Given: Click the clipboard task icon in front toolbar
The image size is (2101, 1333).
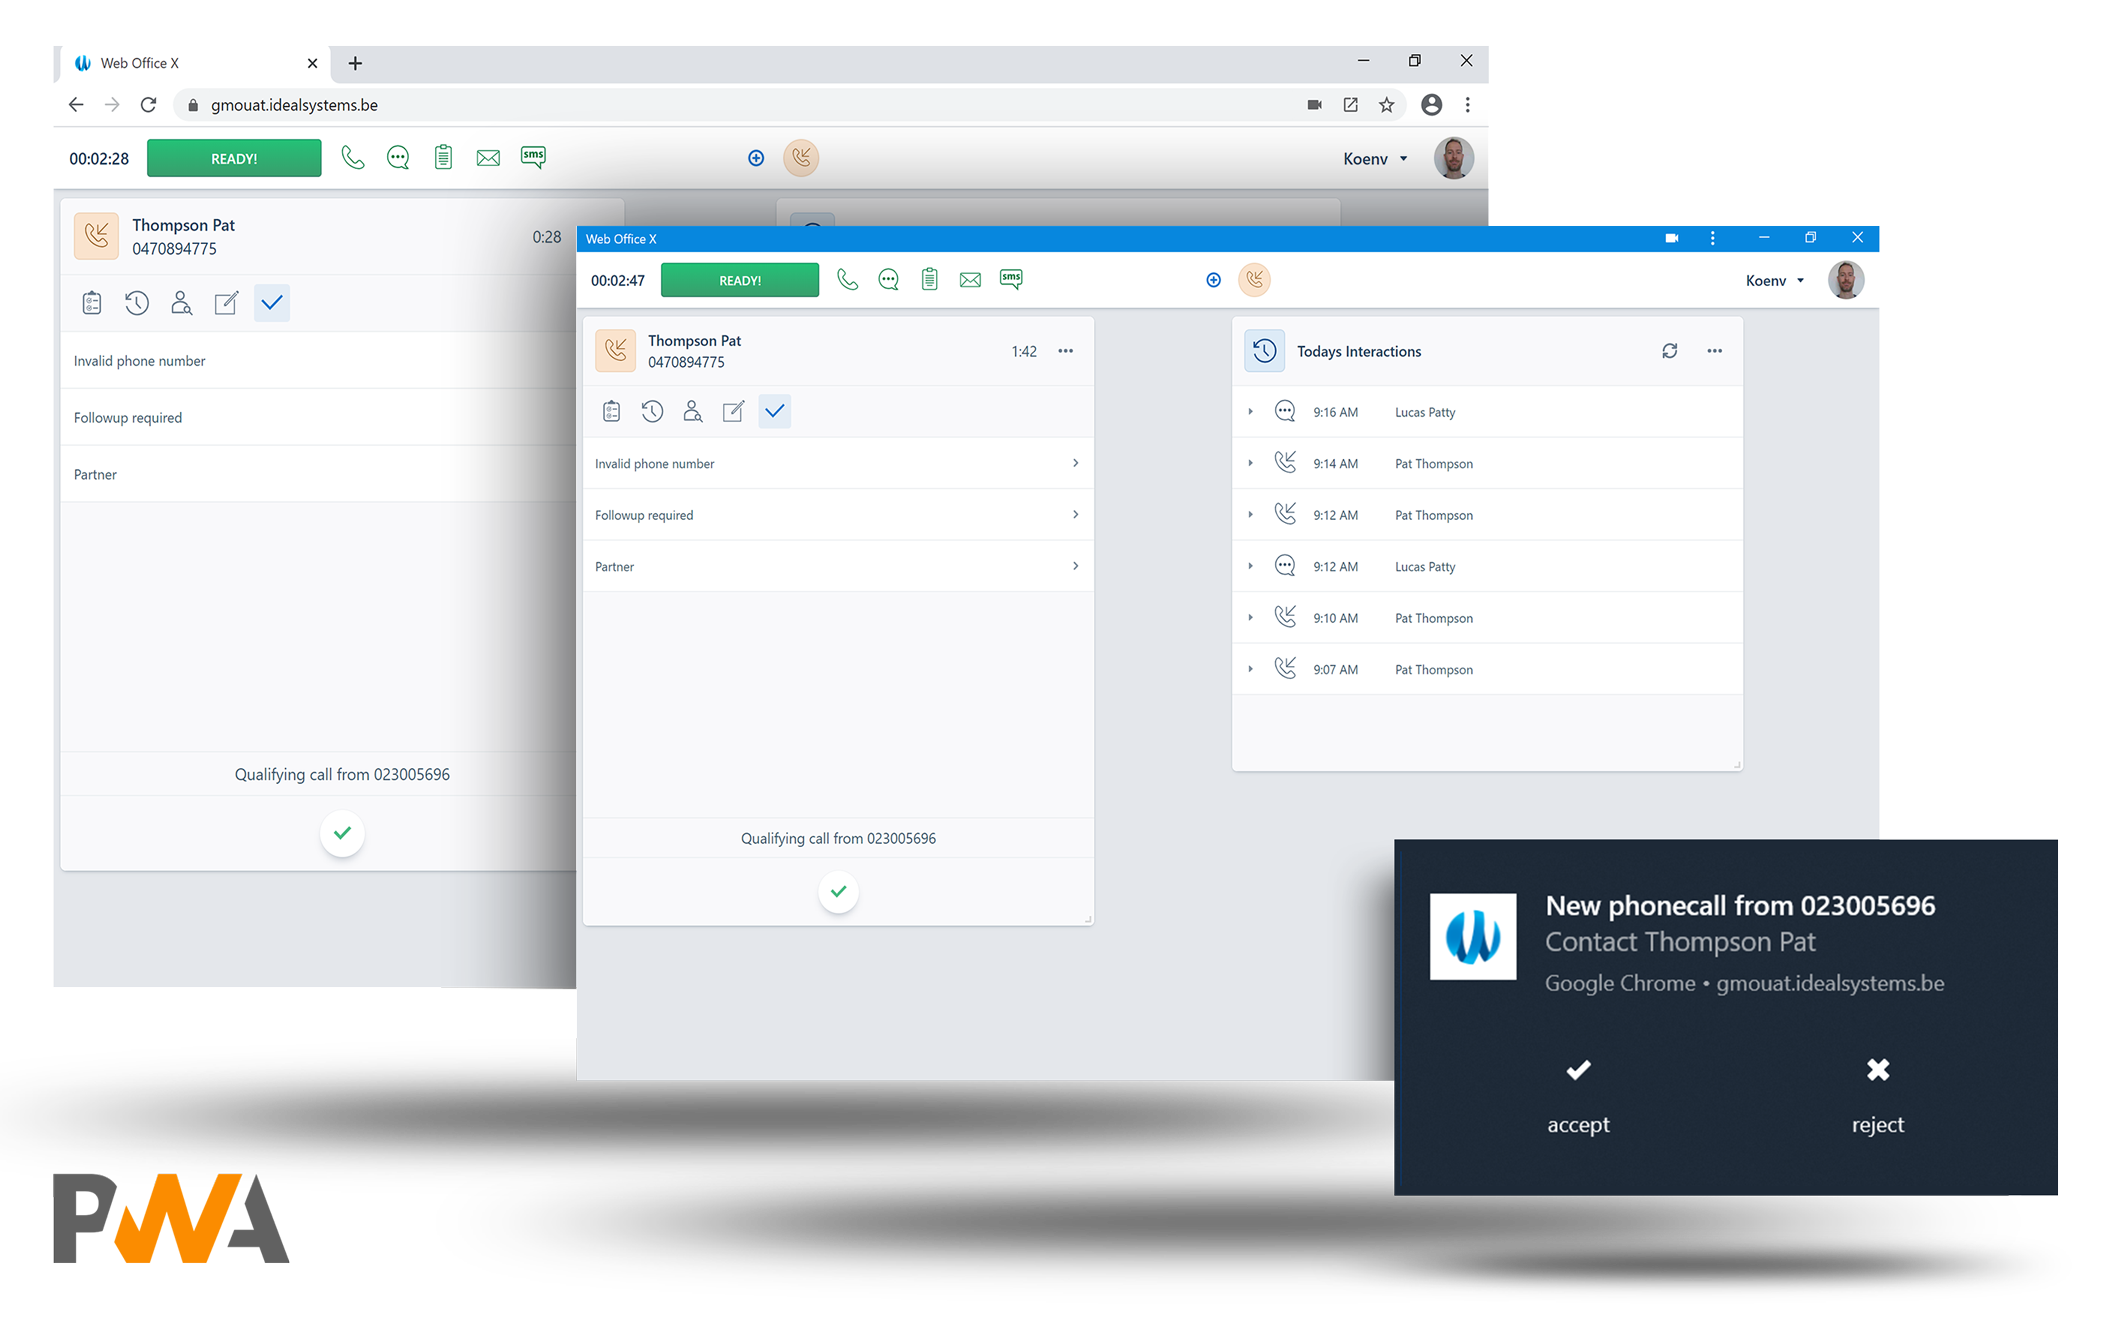Looking at the screenshot, I should point(929,280).
